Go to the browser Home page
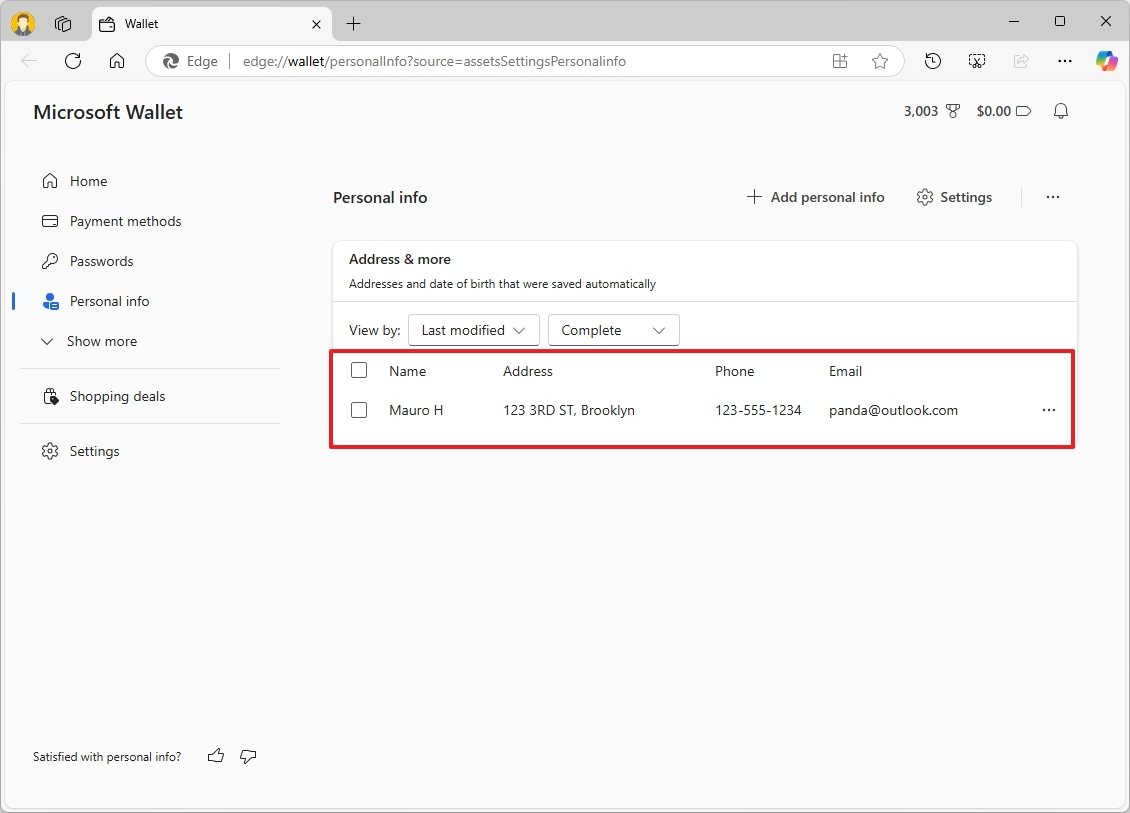This screenshot has width=1130, height=813. pyautogui.click(x=117, y=61)
